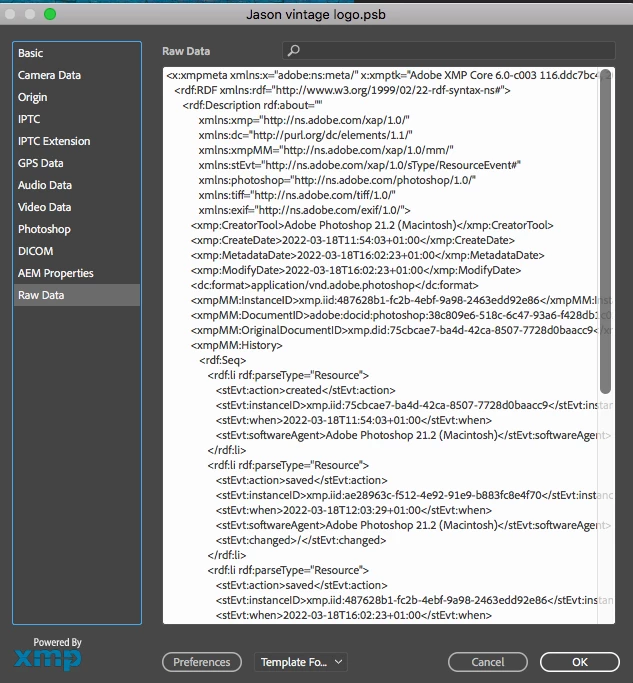
Task: Select Raw Data sidebar entry
Action: click(77, 295)
